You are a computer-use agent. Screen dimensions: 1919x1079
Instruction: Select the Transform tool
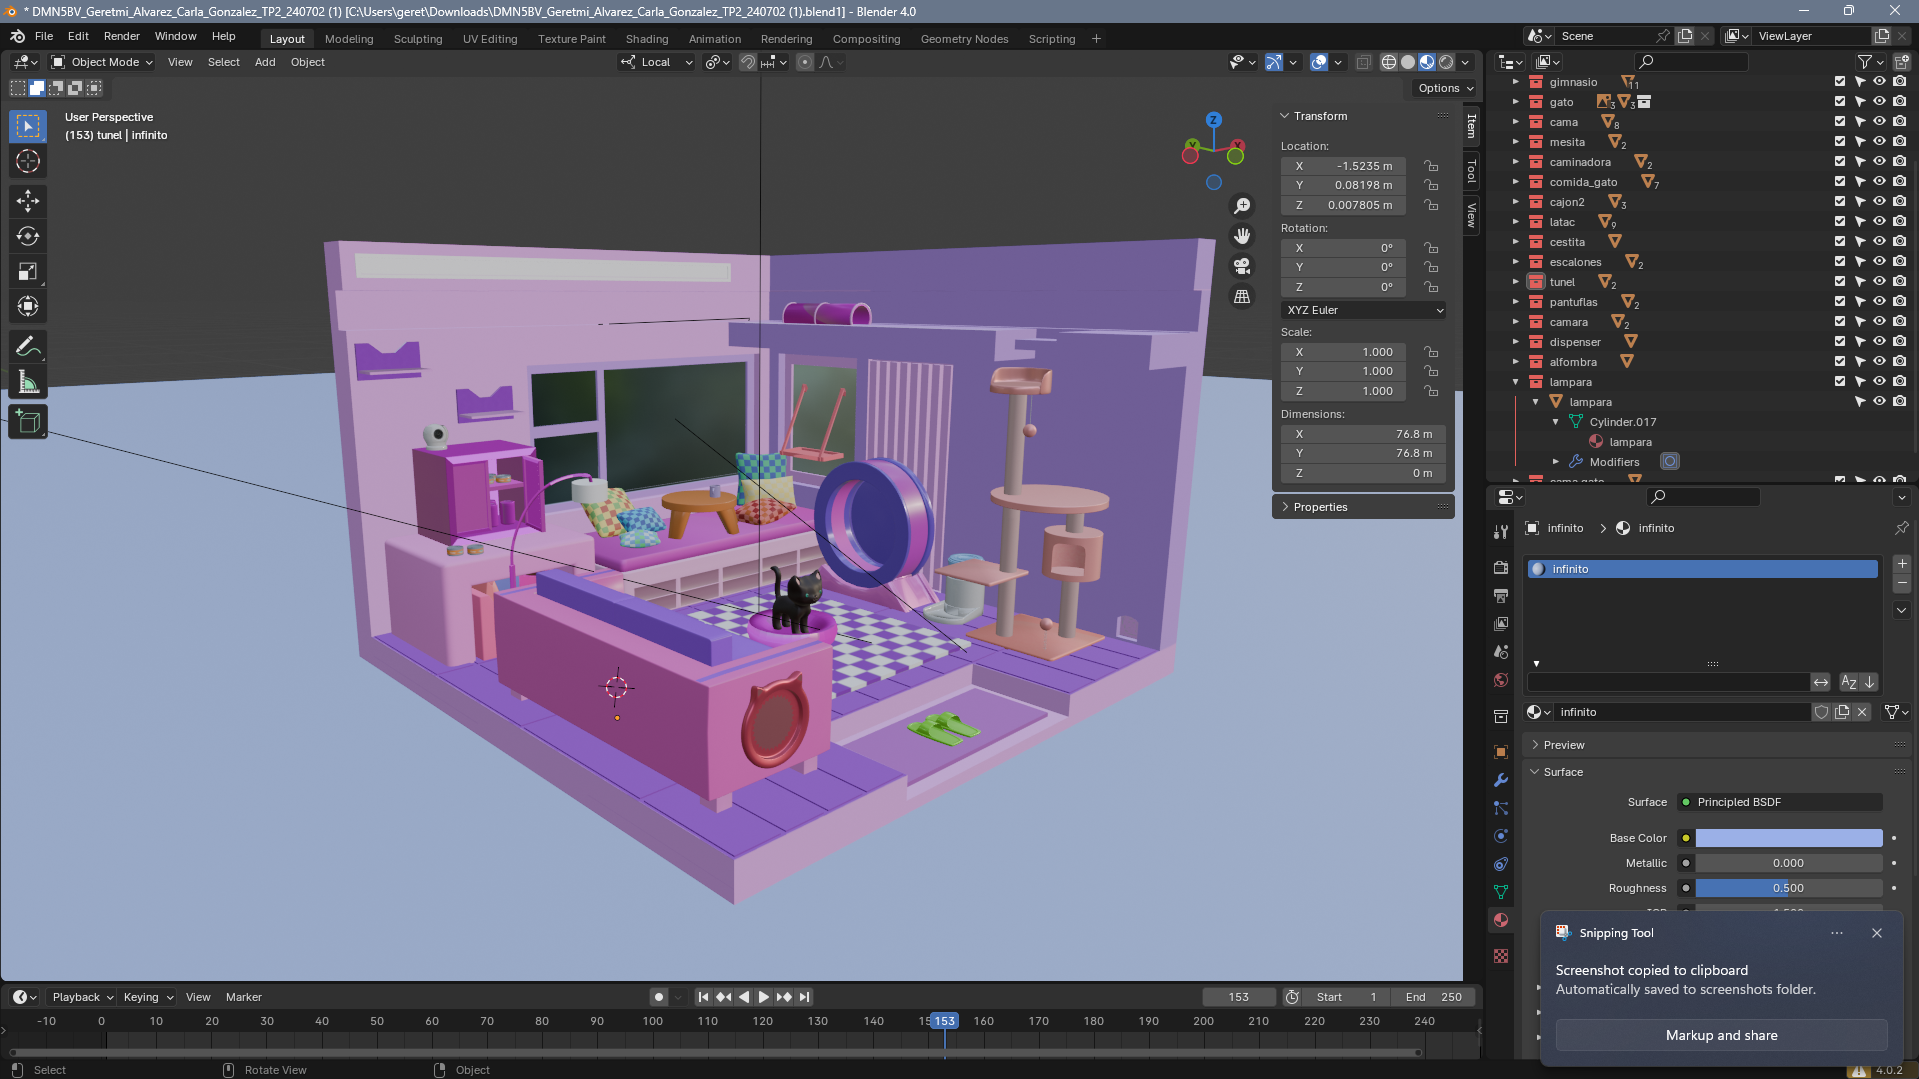click(28, 306)
